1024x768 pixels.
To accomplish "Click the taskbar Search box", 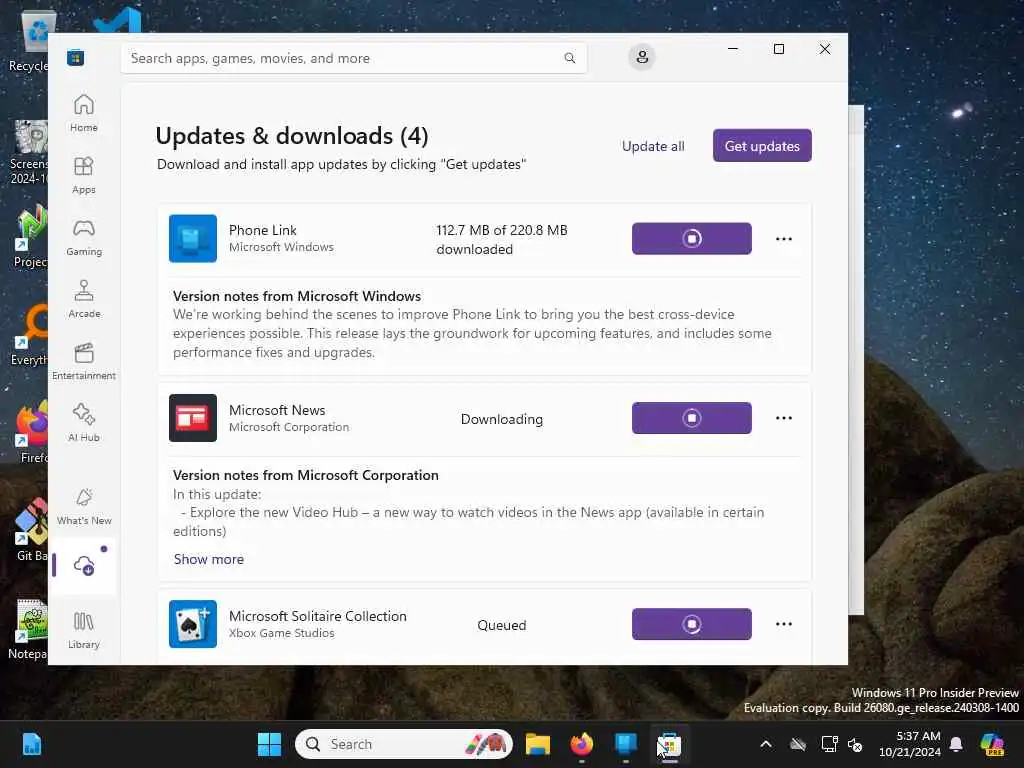I will click(404, 744).
